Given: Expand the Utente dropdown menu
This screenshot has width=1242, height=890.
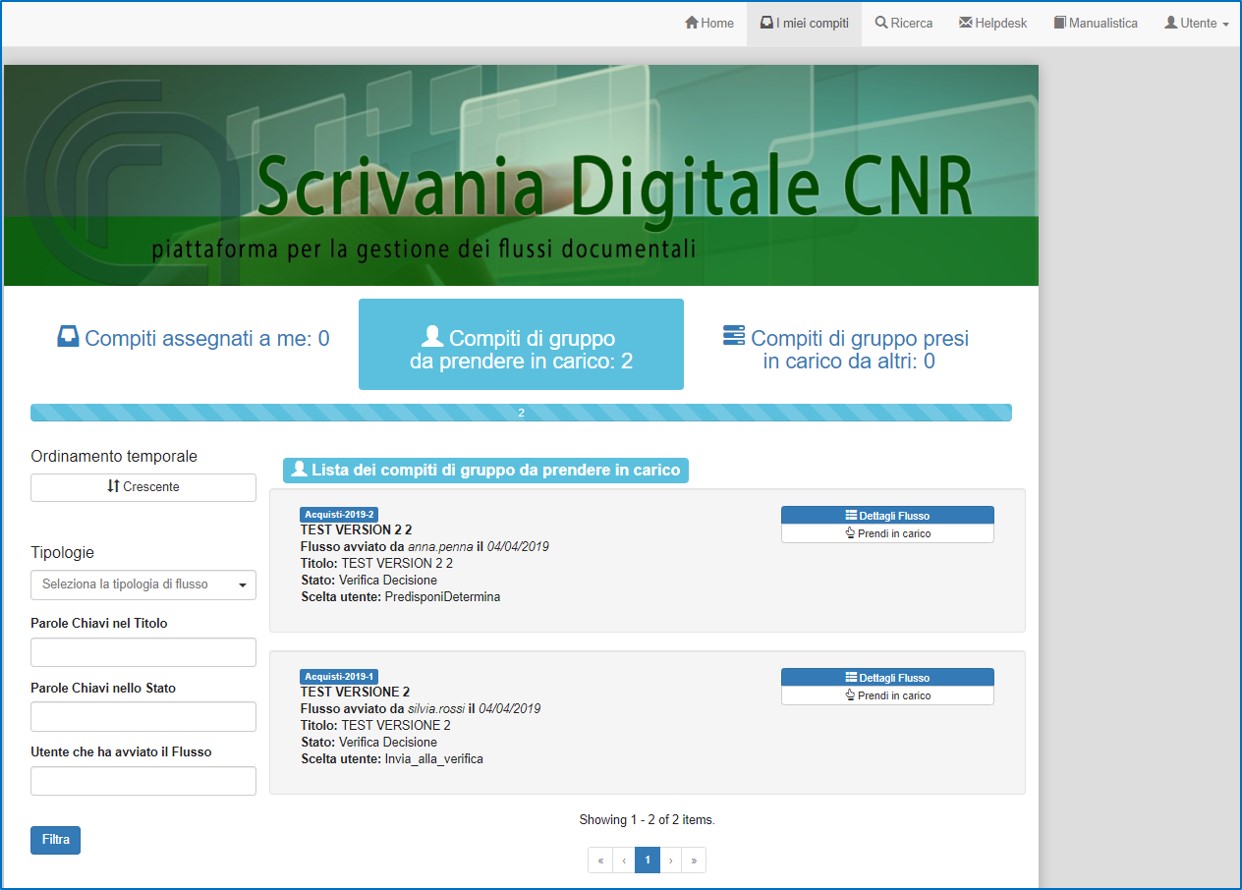Looking at the screenshot, I should (1196, 23).
